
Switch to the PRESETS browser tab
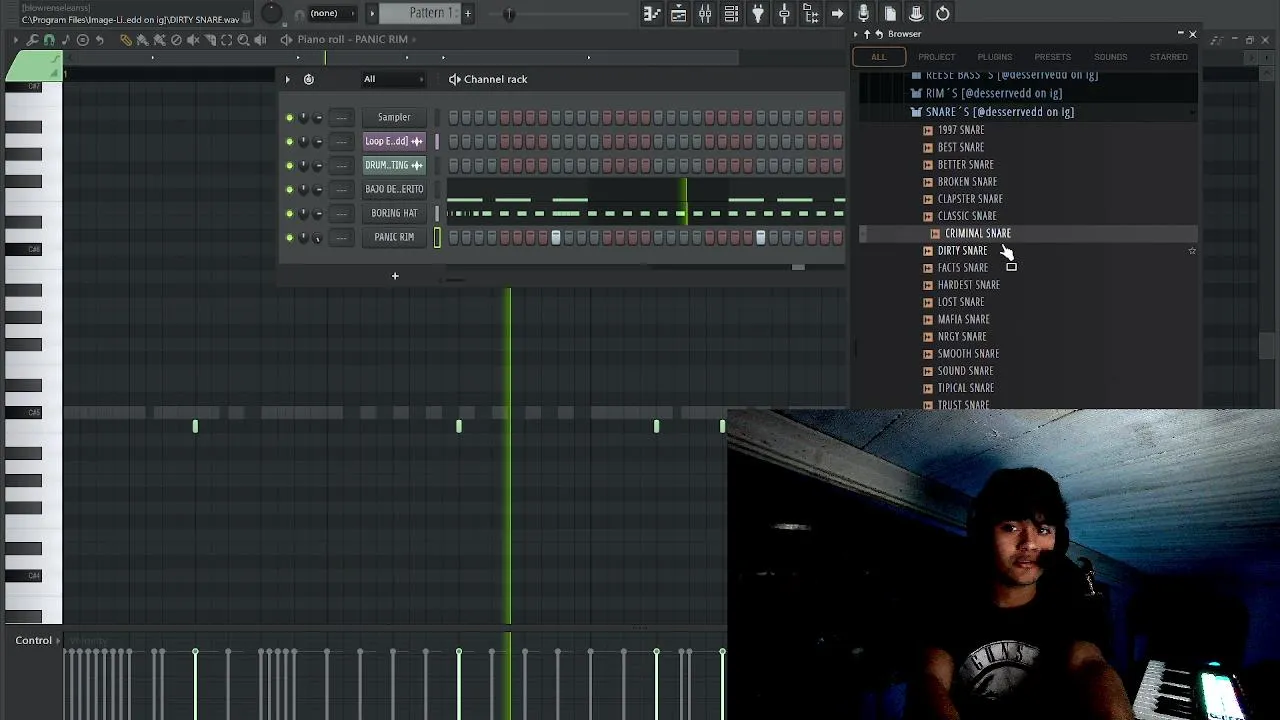(x=1053, y=57)
